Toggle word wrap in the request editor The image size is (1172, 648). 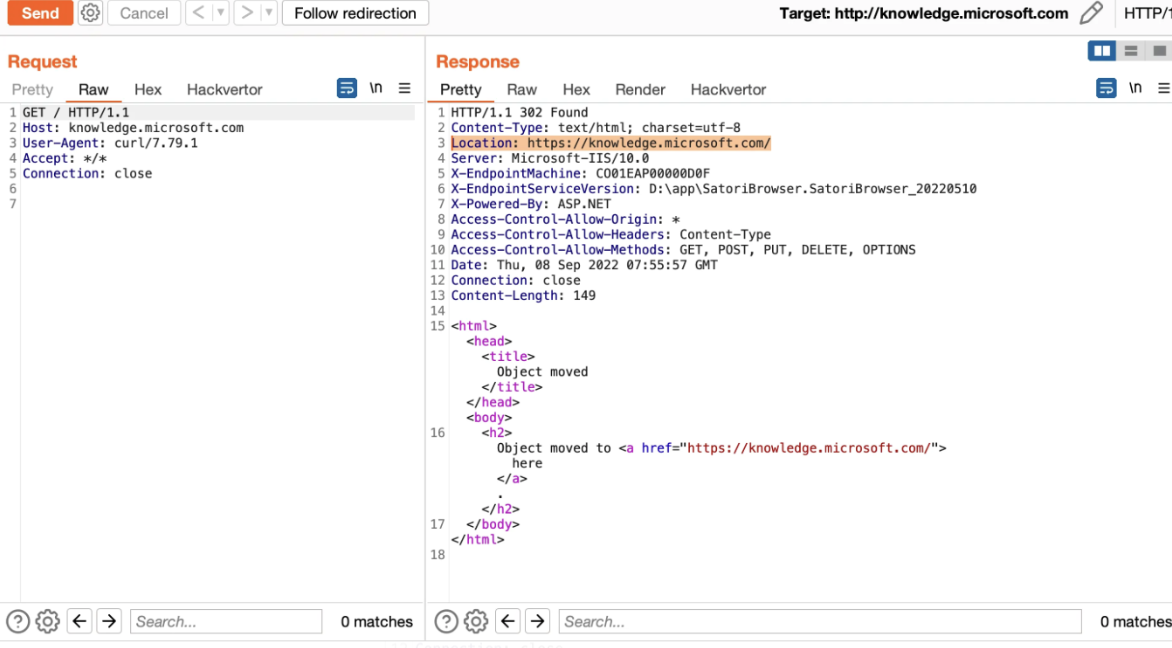coord(347,88)
